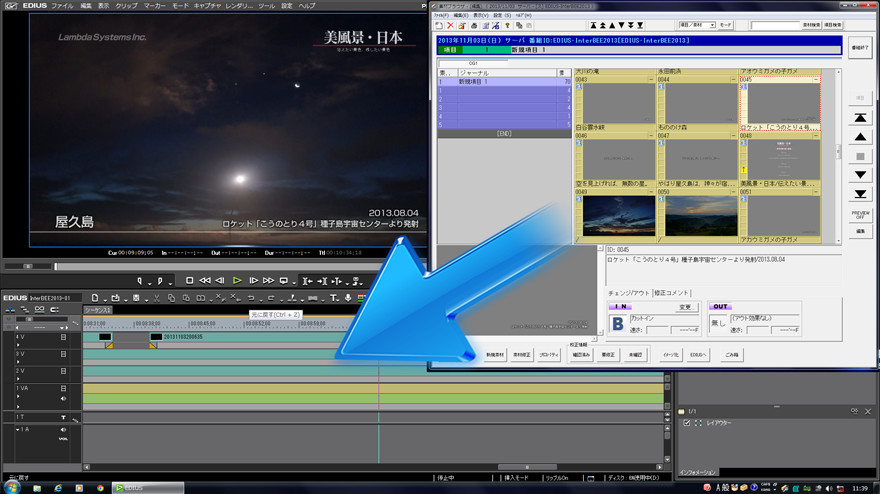Image resolution: width=880 pixels, height=494 pixels.
Task: Mute audio speaker on track 1 VA
Action: pos(63,398)
